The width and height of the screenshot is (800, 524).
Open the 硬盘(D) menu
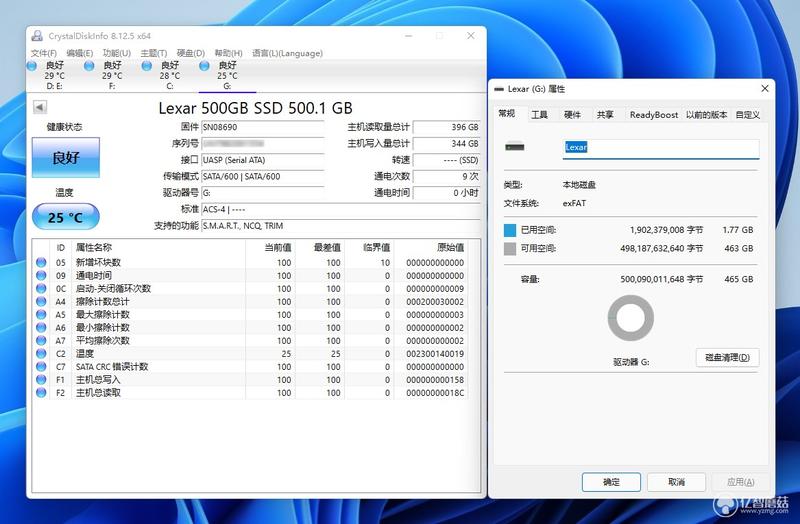[x=190, y=53]
